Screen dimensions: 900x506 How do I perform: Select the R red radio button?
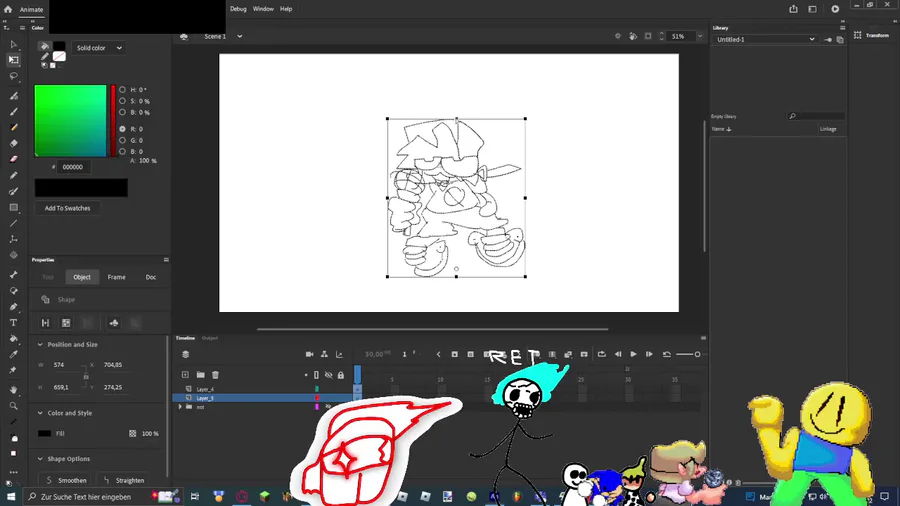pyautogui.click(x=122, y=129)
